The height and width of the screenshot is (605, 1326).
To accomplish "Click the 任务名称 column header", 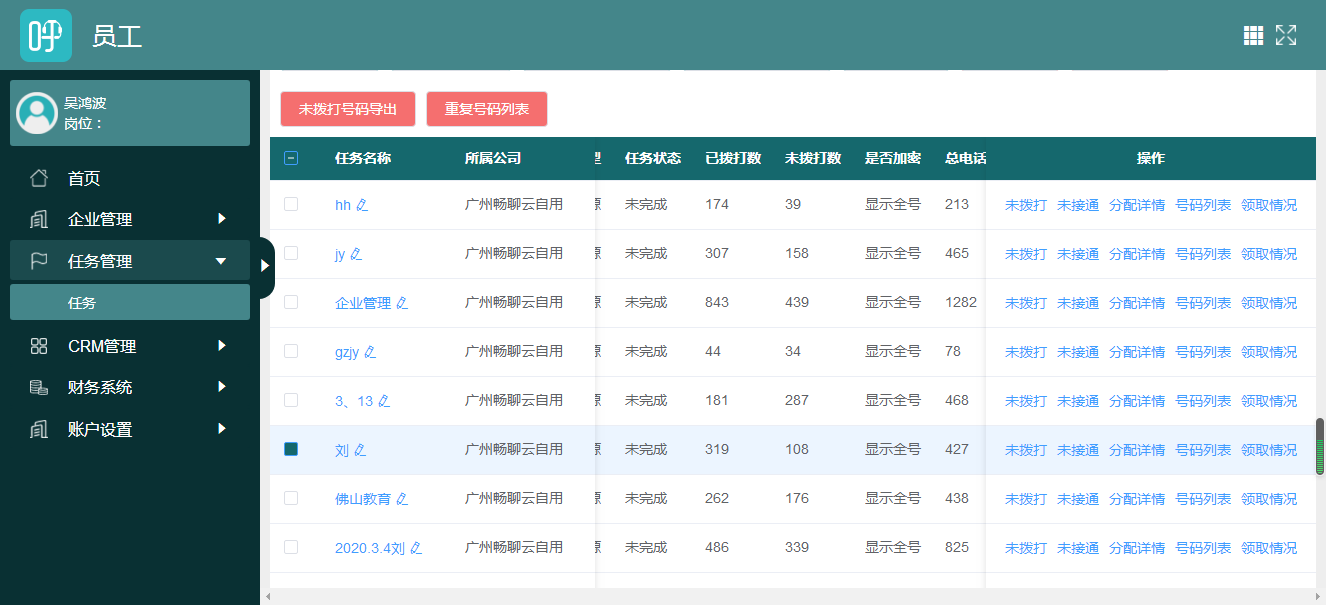I will coord(363,158).
